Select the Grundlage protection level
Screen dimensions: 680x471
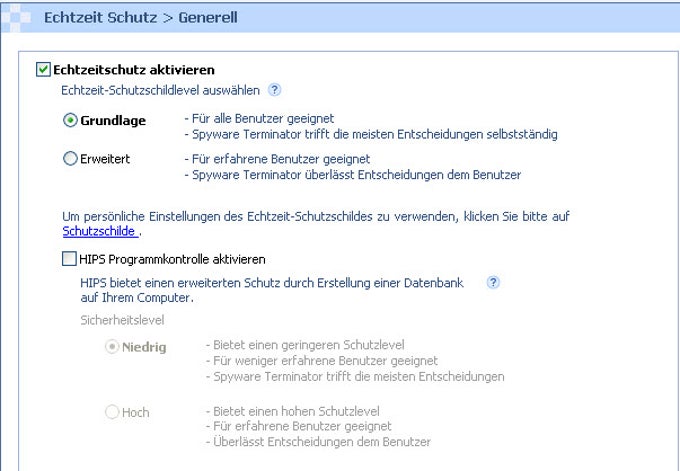point(70,120)
